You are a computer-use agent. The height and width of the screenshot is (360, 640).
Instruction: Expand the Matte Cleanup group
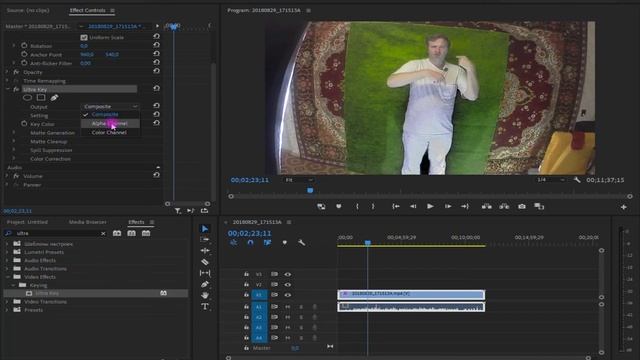point(14,141)
